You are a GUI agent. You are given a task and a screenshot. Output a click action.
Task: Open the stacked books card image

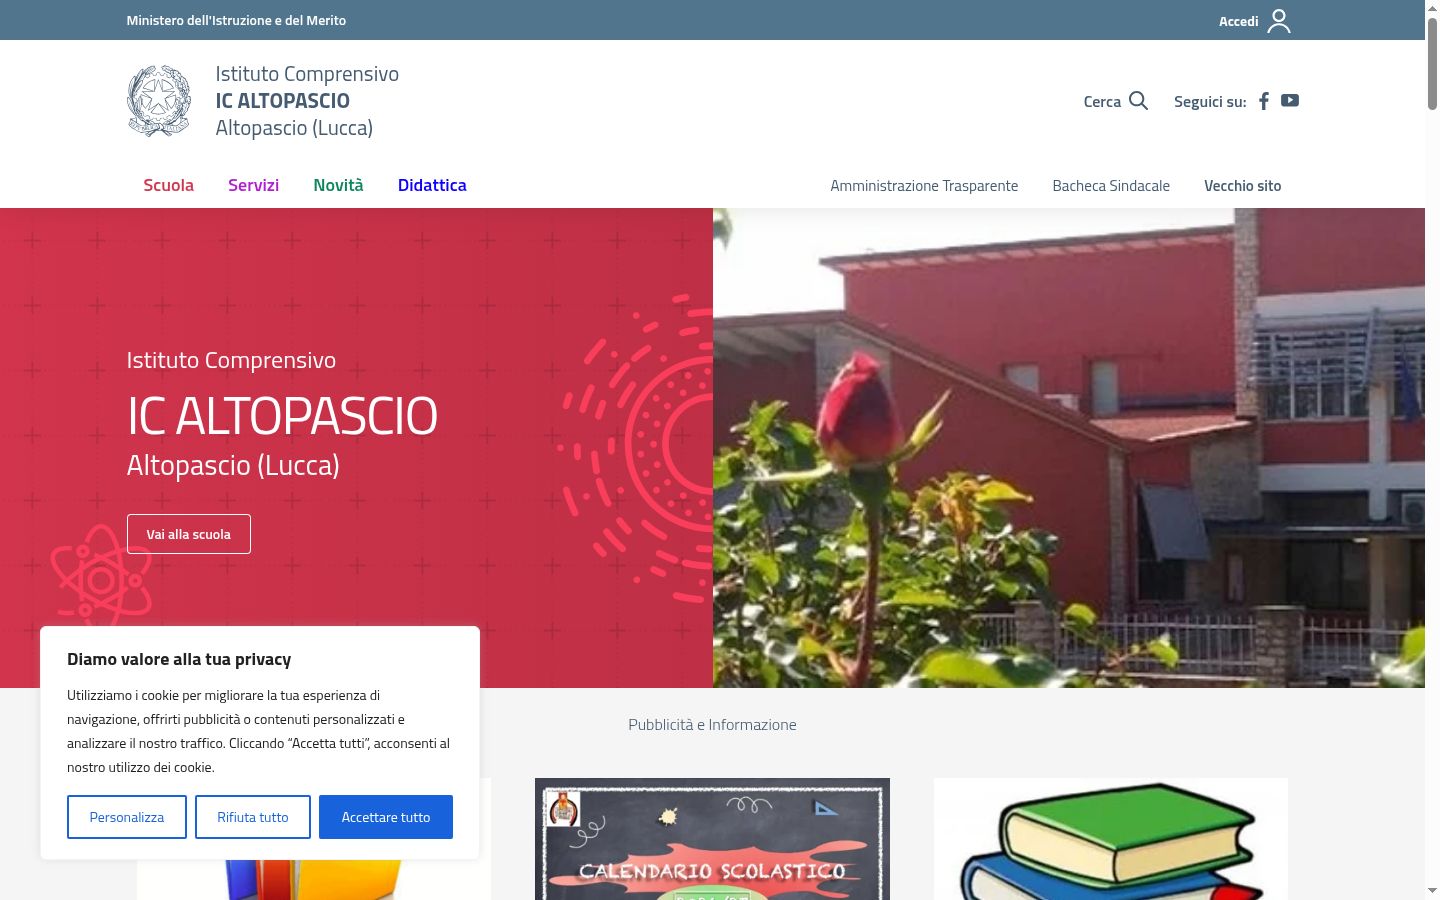tap(1111, 839)
